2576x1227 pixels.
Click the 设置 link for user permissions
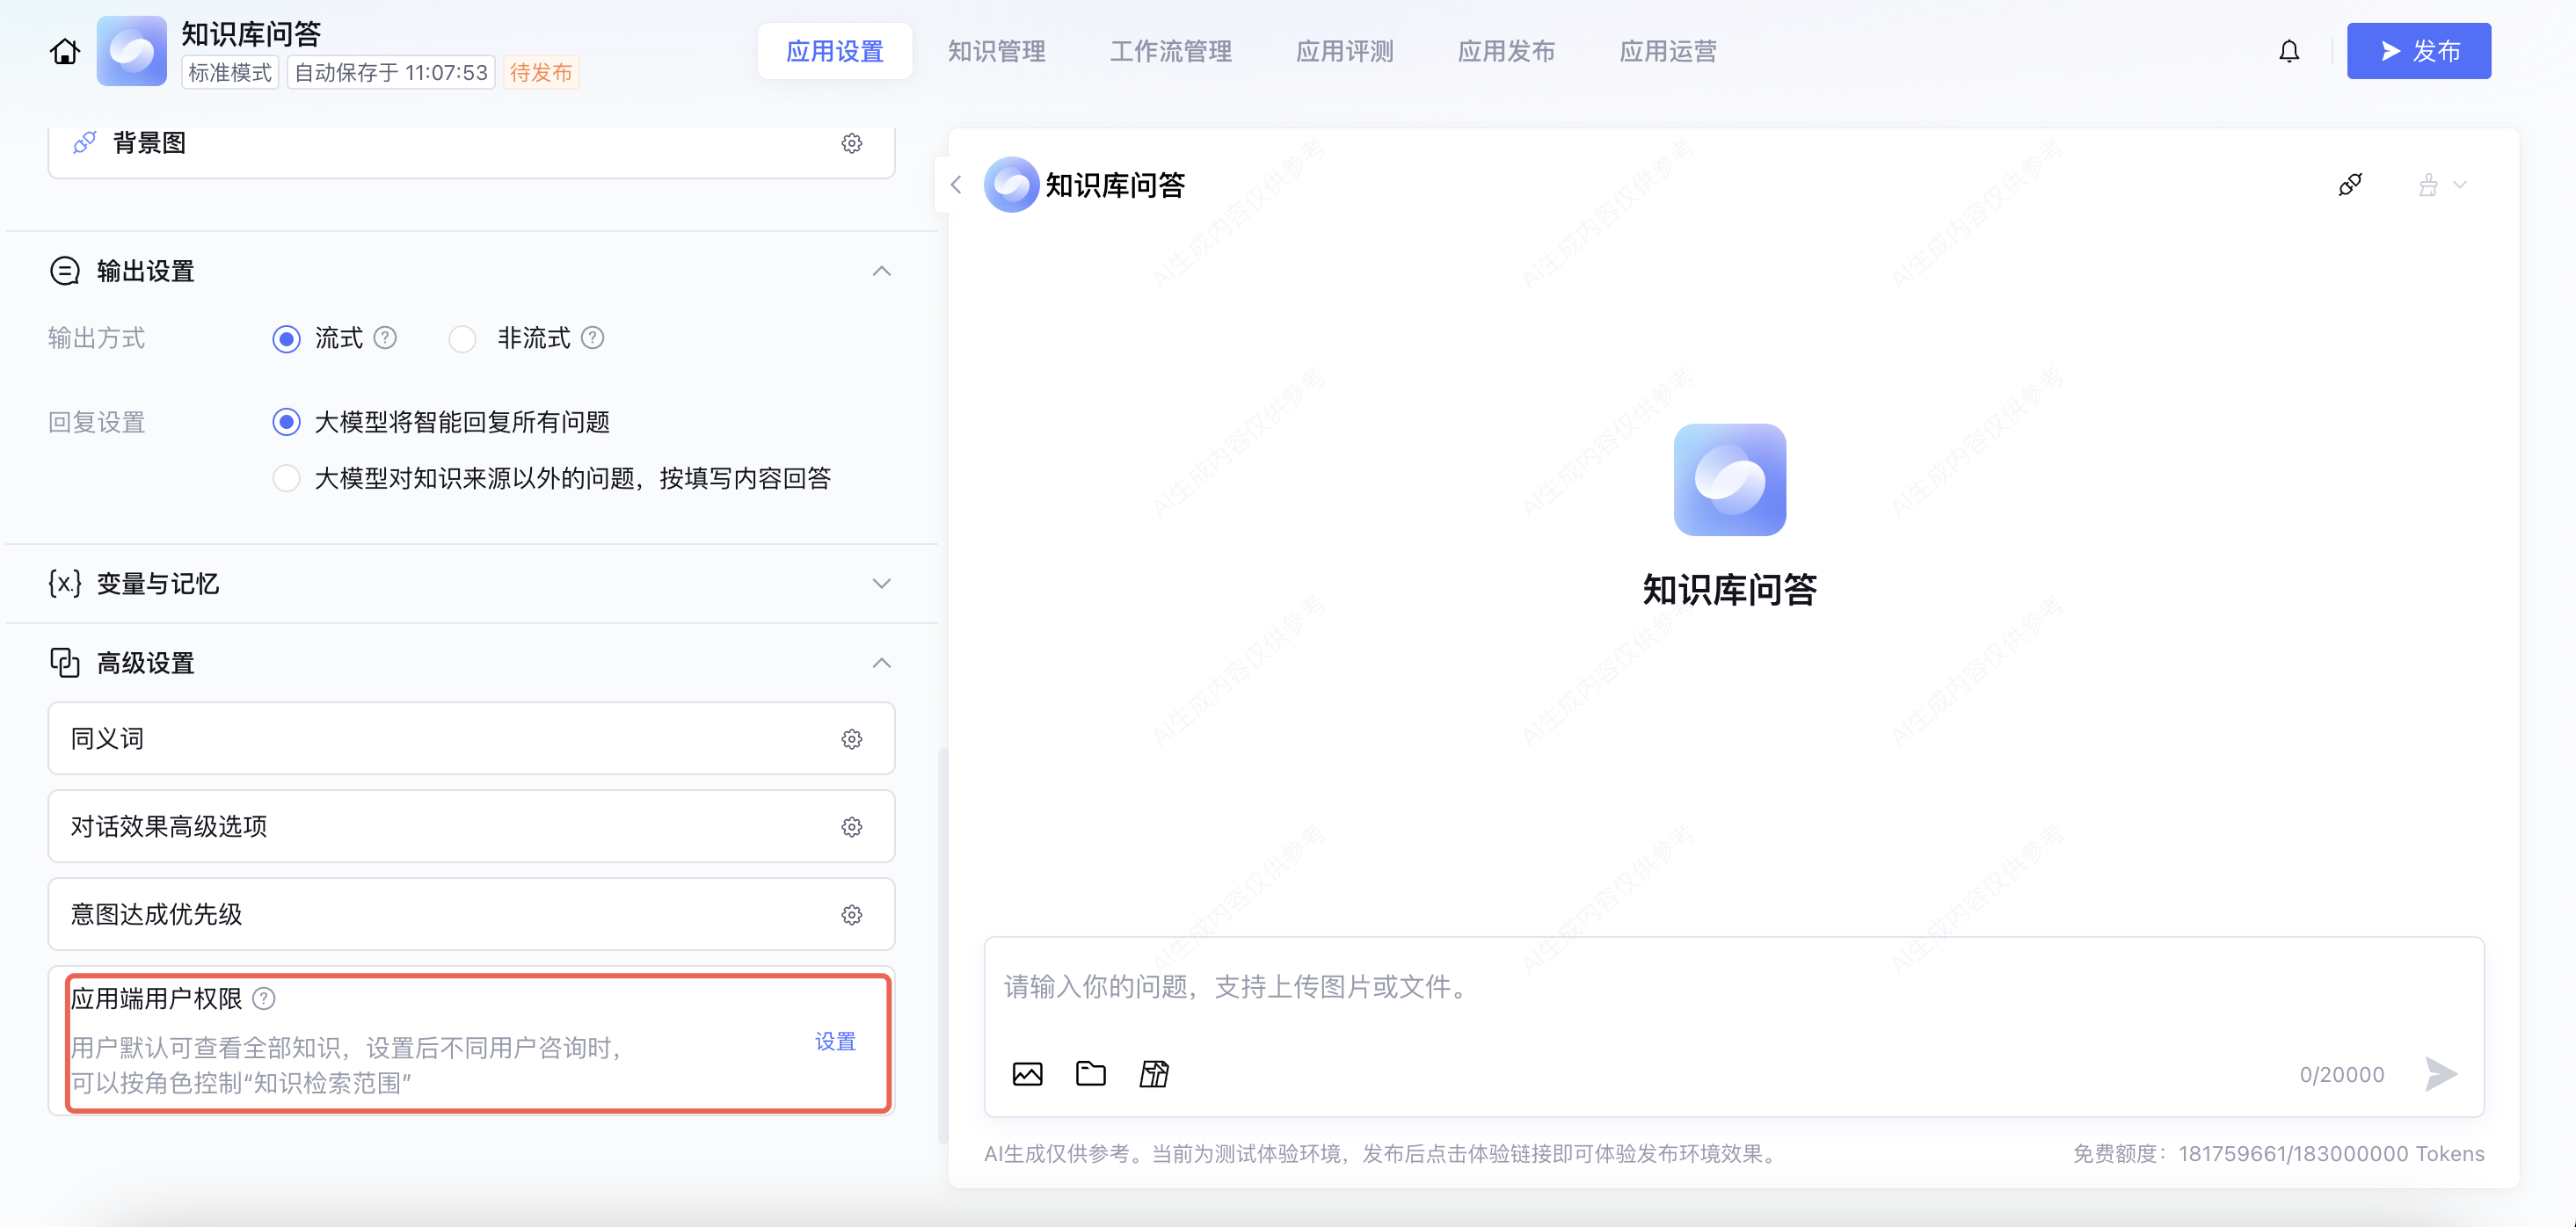point(835,1041)
